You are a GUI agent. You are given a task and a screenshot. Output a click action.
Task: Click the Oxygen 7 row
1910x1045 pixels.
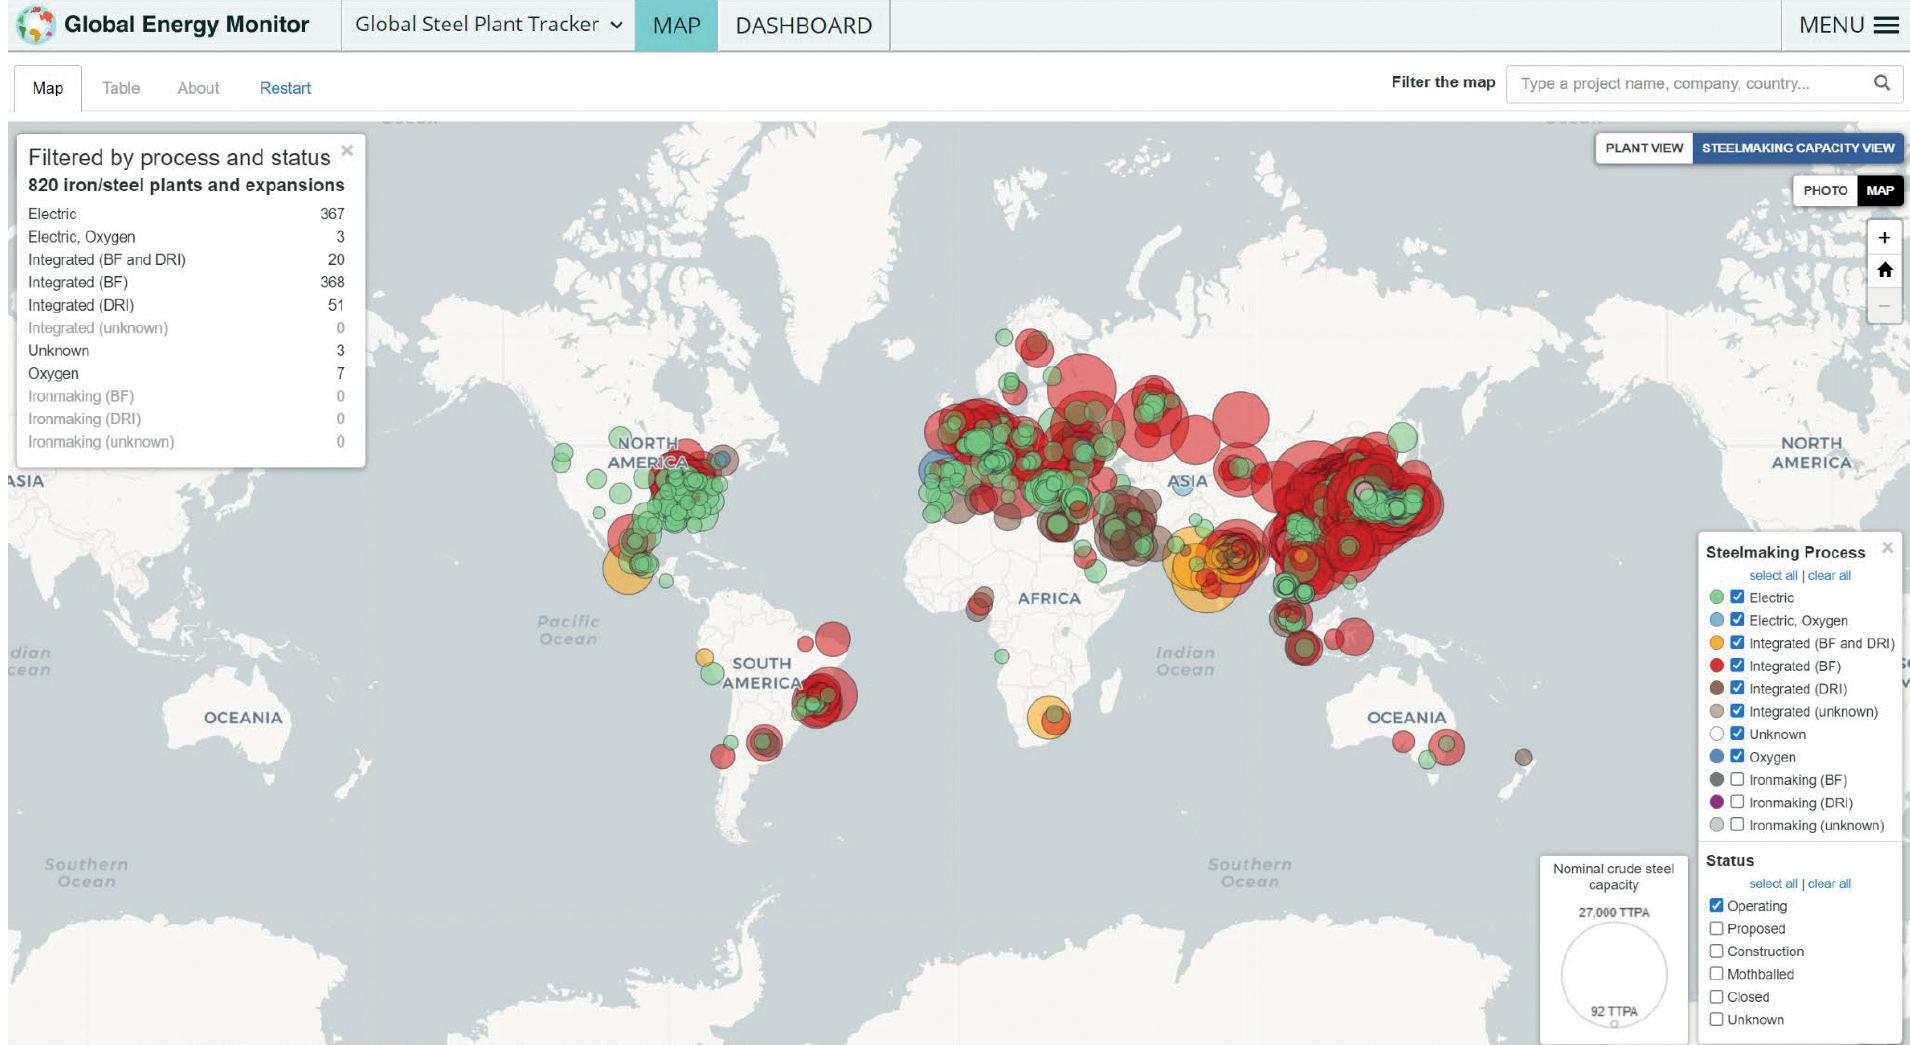click(x=186, y=373)
